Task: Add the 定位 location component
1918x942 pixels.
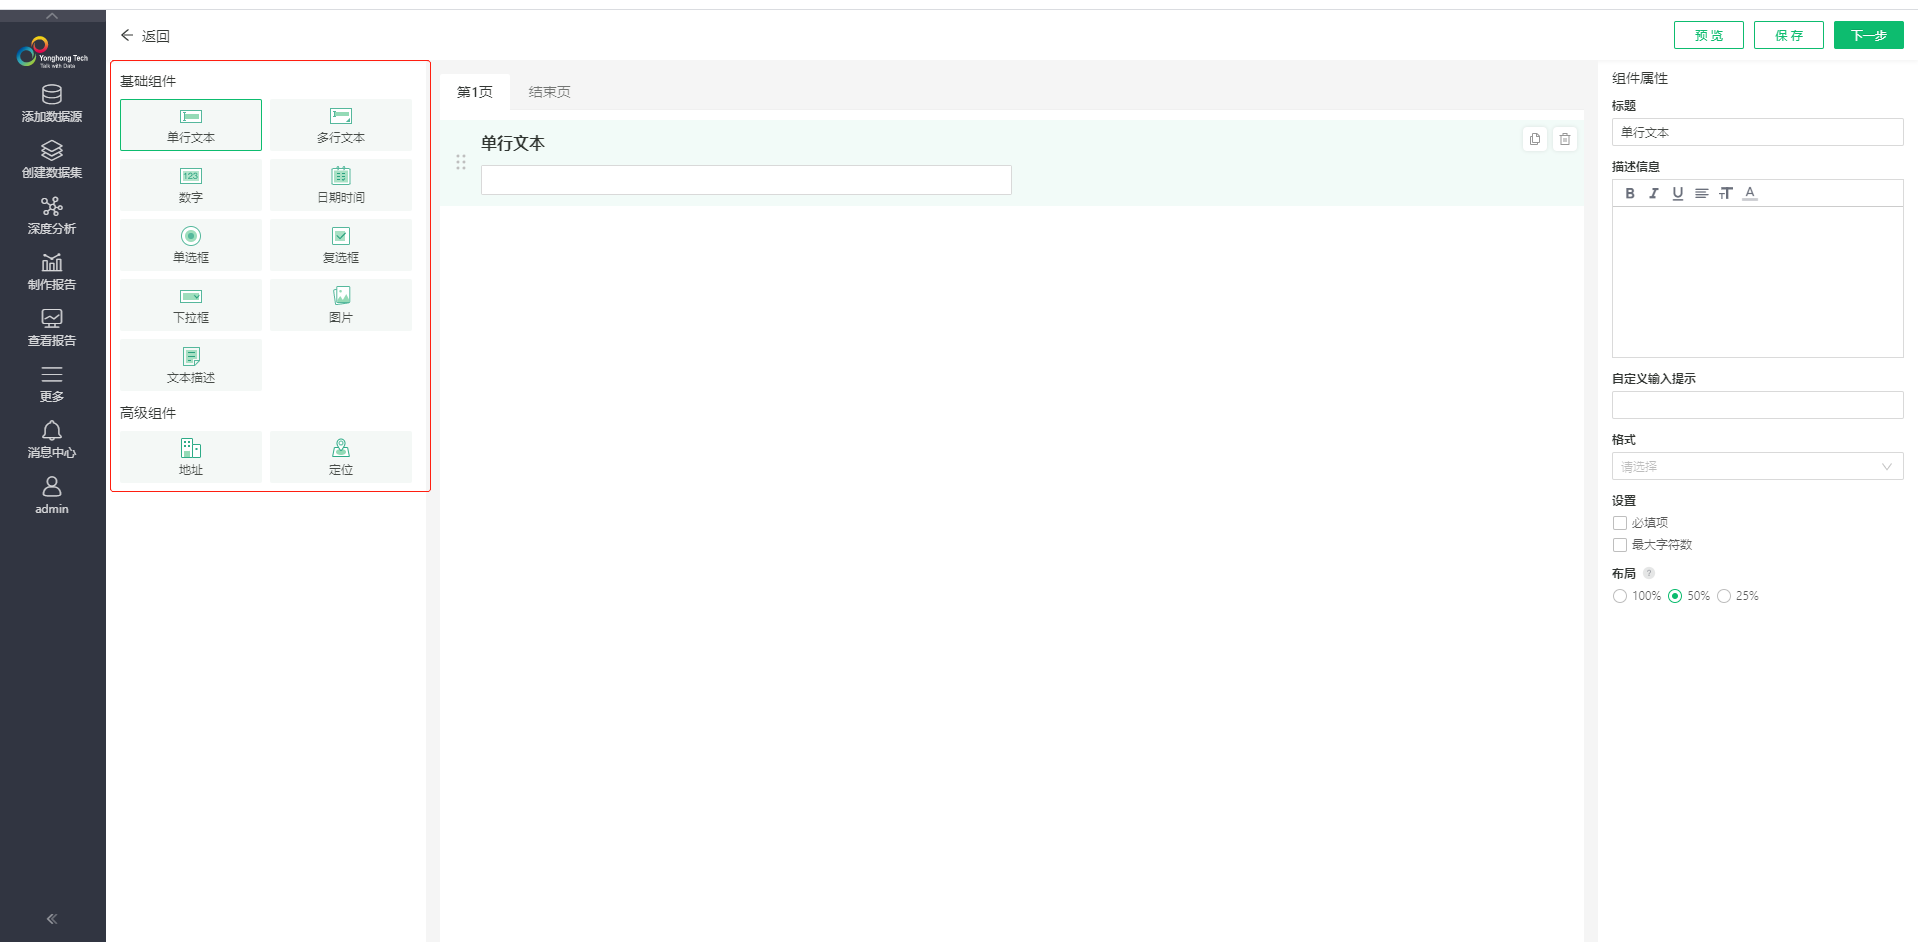Action: click(341, 457)
